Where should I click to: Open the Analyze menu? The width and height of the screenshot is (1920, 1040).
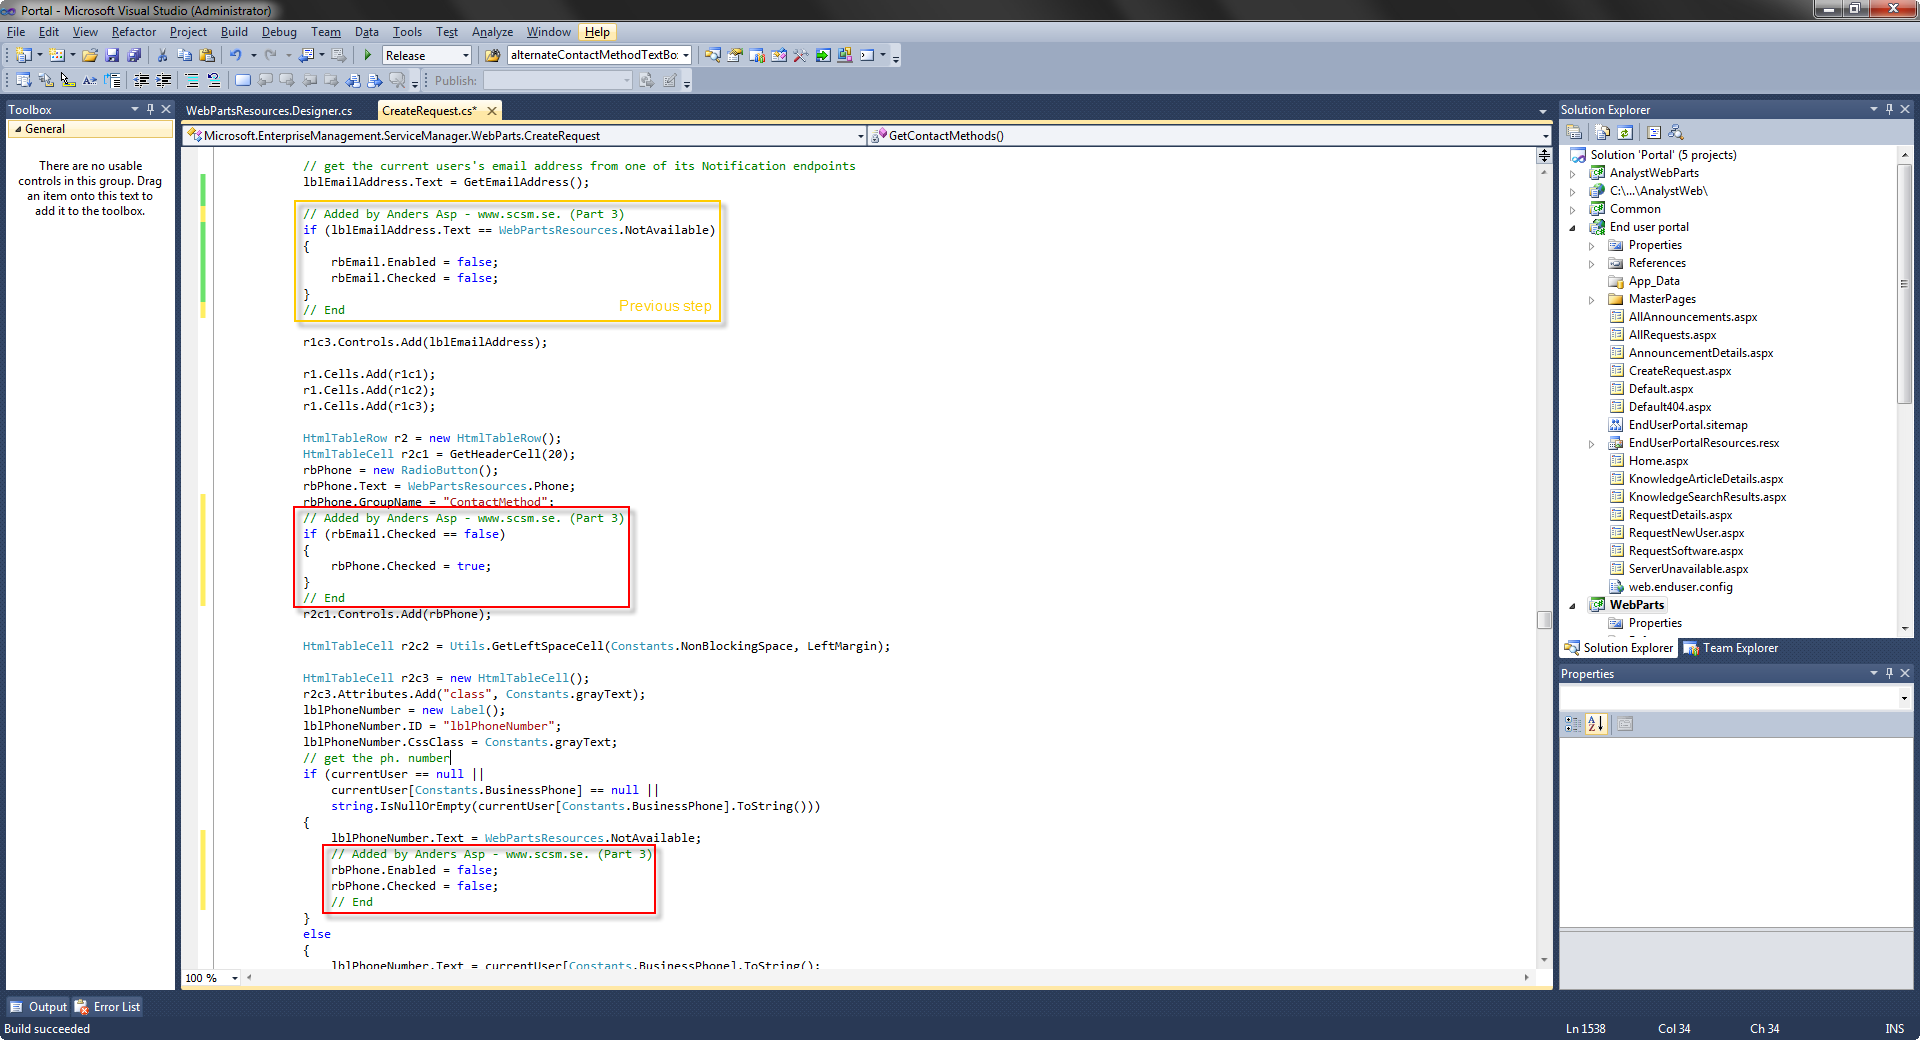492,32
